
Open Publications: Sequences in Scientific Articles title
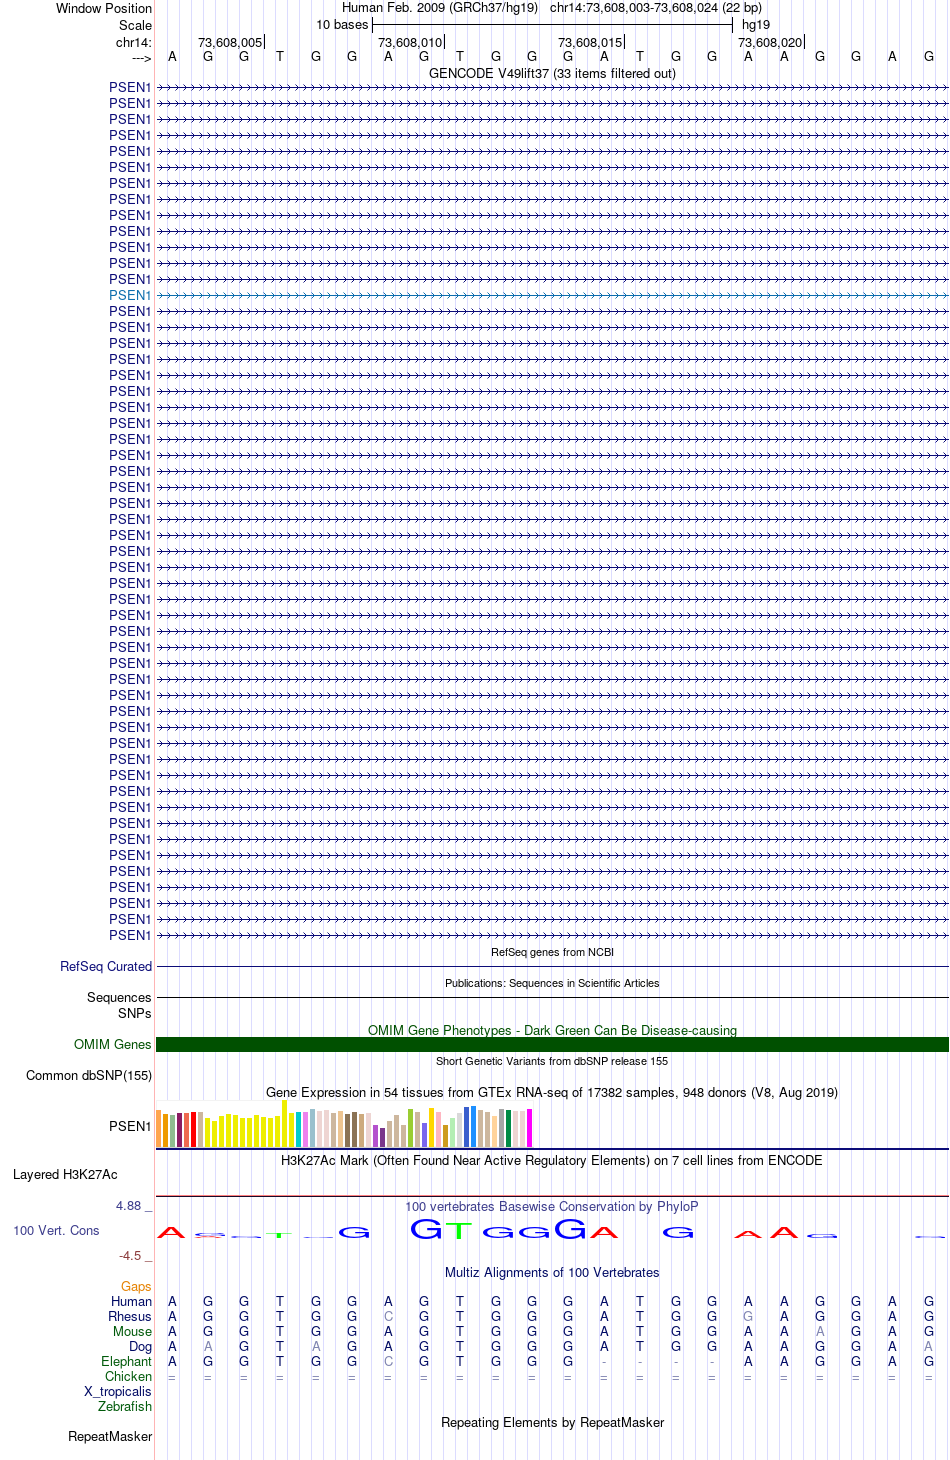[x=552, y=983]
